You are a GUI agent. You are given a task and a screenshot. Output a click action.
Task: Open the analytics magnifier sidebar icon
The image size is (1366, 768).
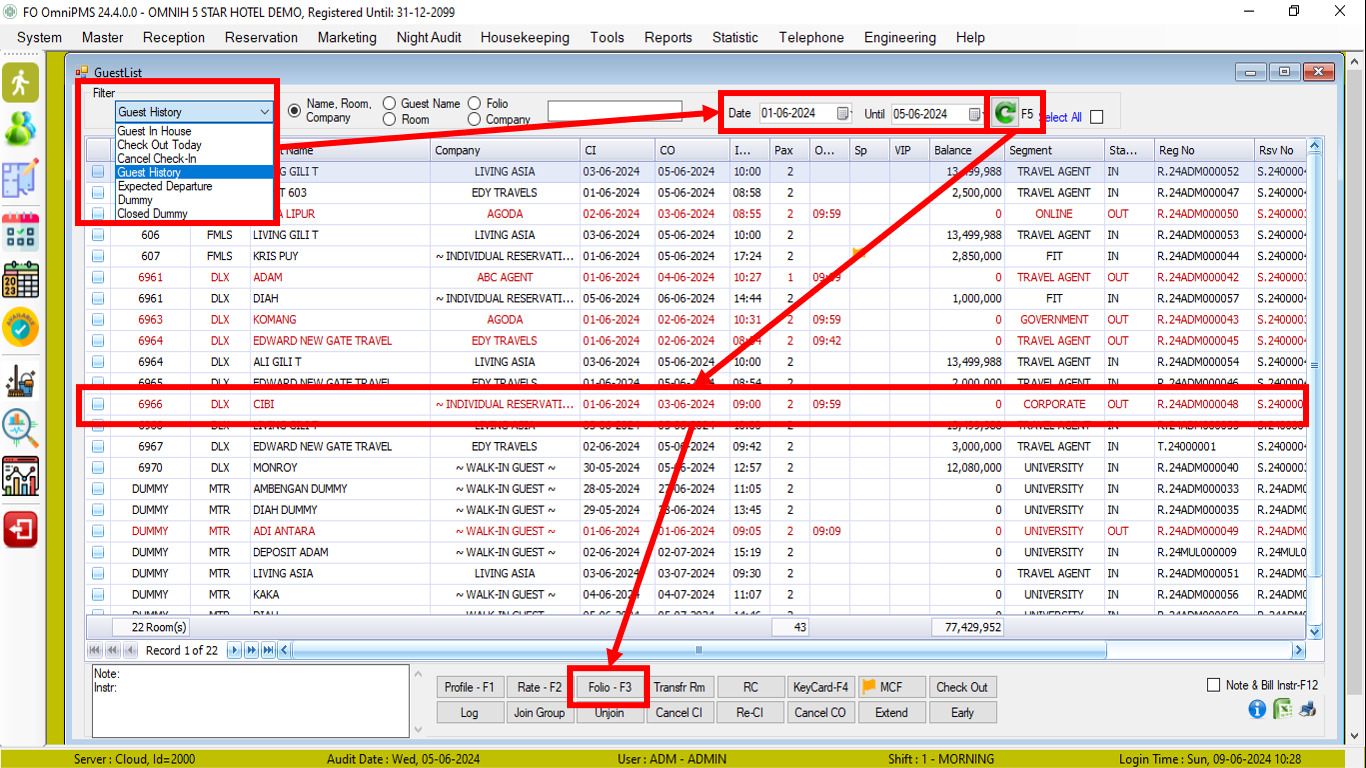tap(20, 428)
